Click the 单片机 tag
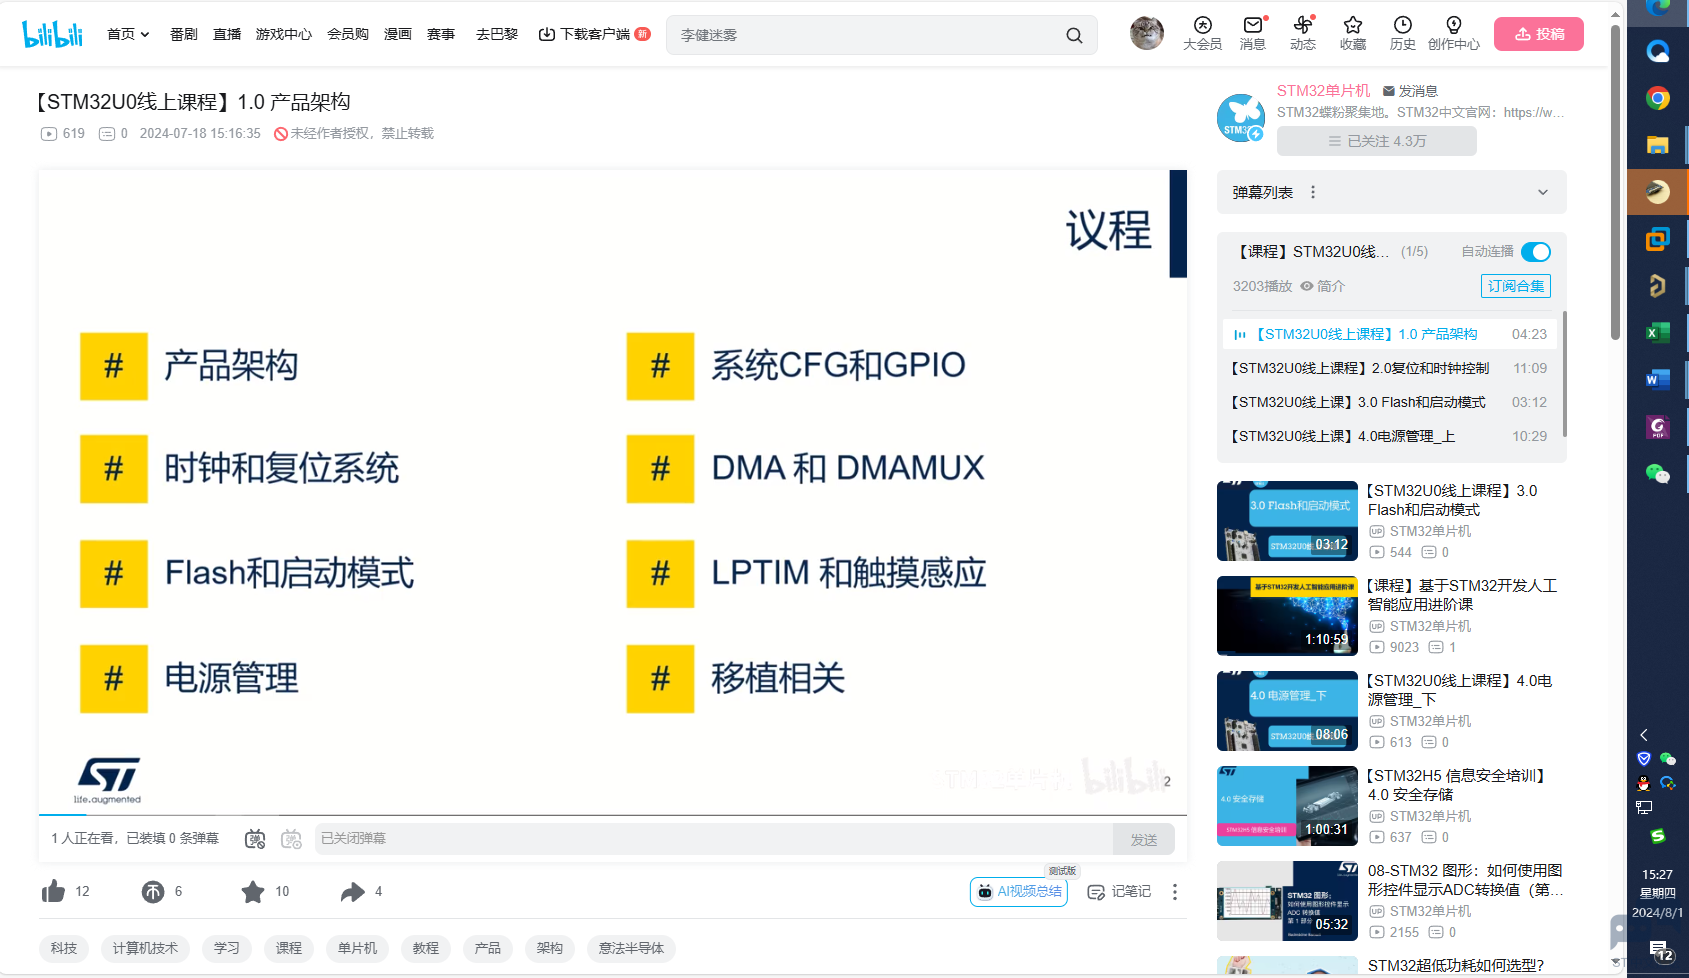This screenshot has width=1689, height=978. point(357,948)
